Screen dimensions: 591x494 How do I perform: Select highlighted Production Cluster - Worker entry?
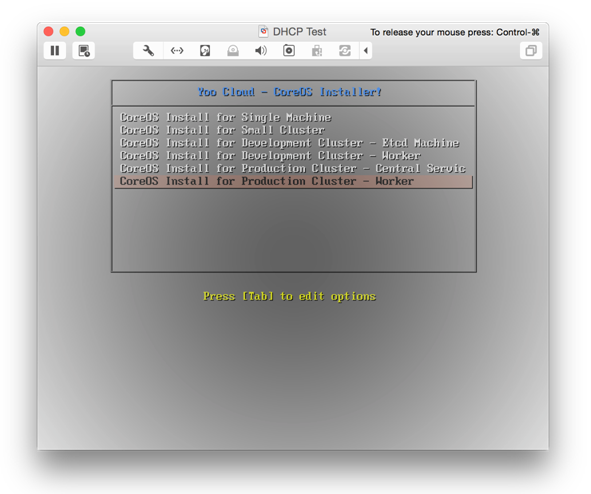click(294, 181)
